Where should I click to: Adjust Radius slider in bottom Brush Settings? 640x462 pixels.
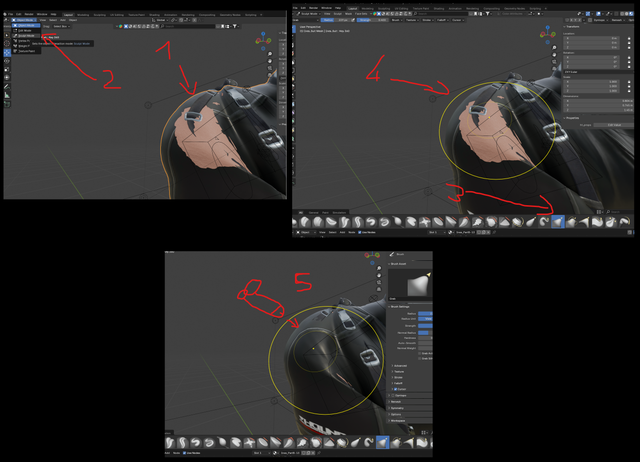425,313
